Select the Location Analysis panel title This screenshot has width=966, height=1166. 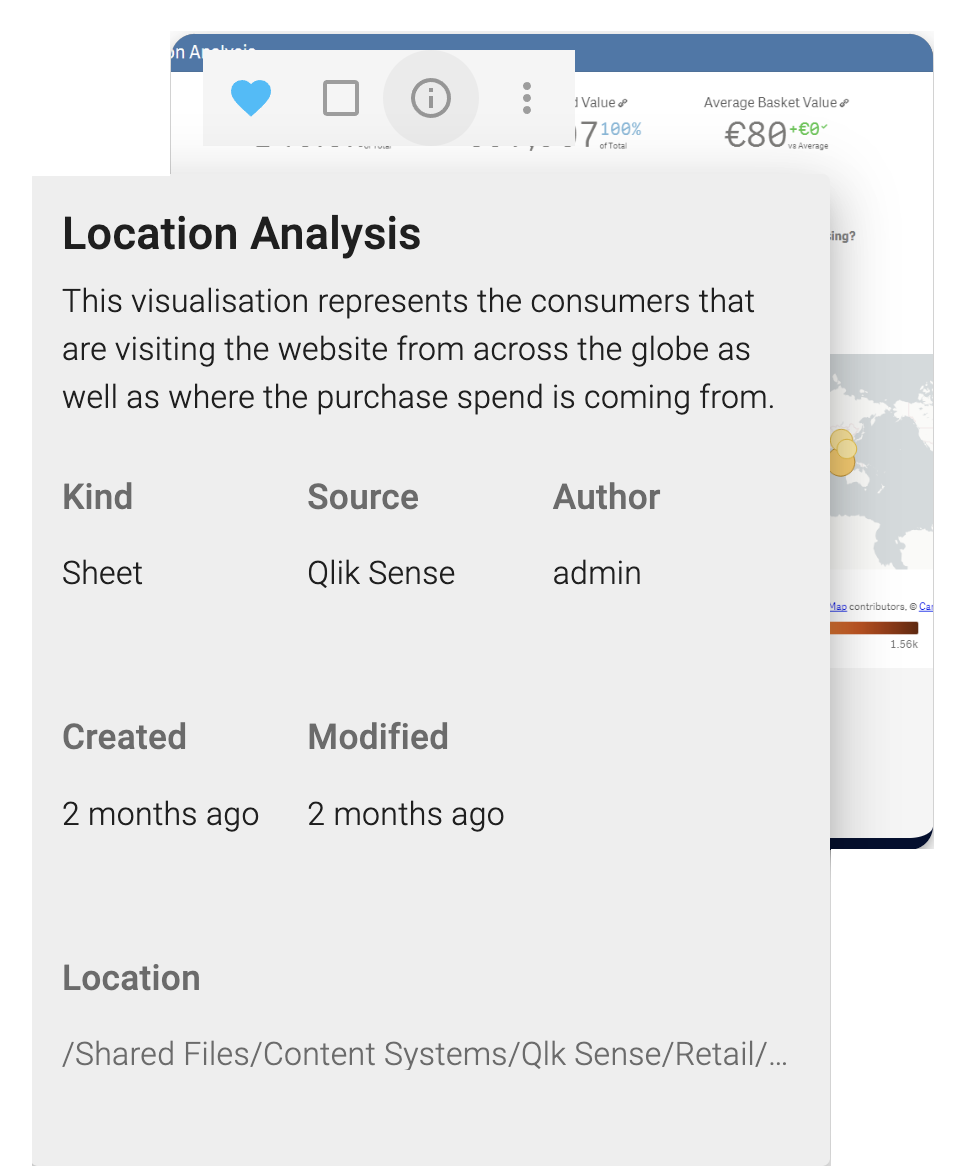[x=242, y=233]
